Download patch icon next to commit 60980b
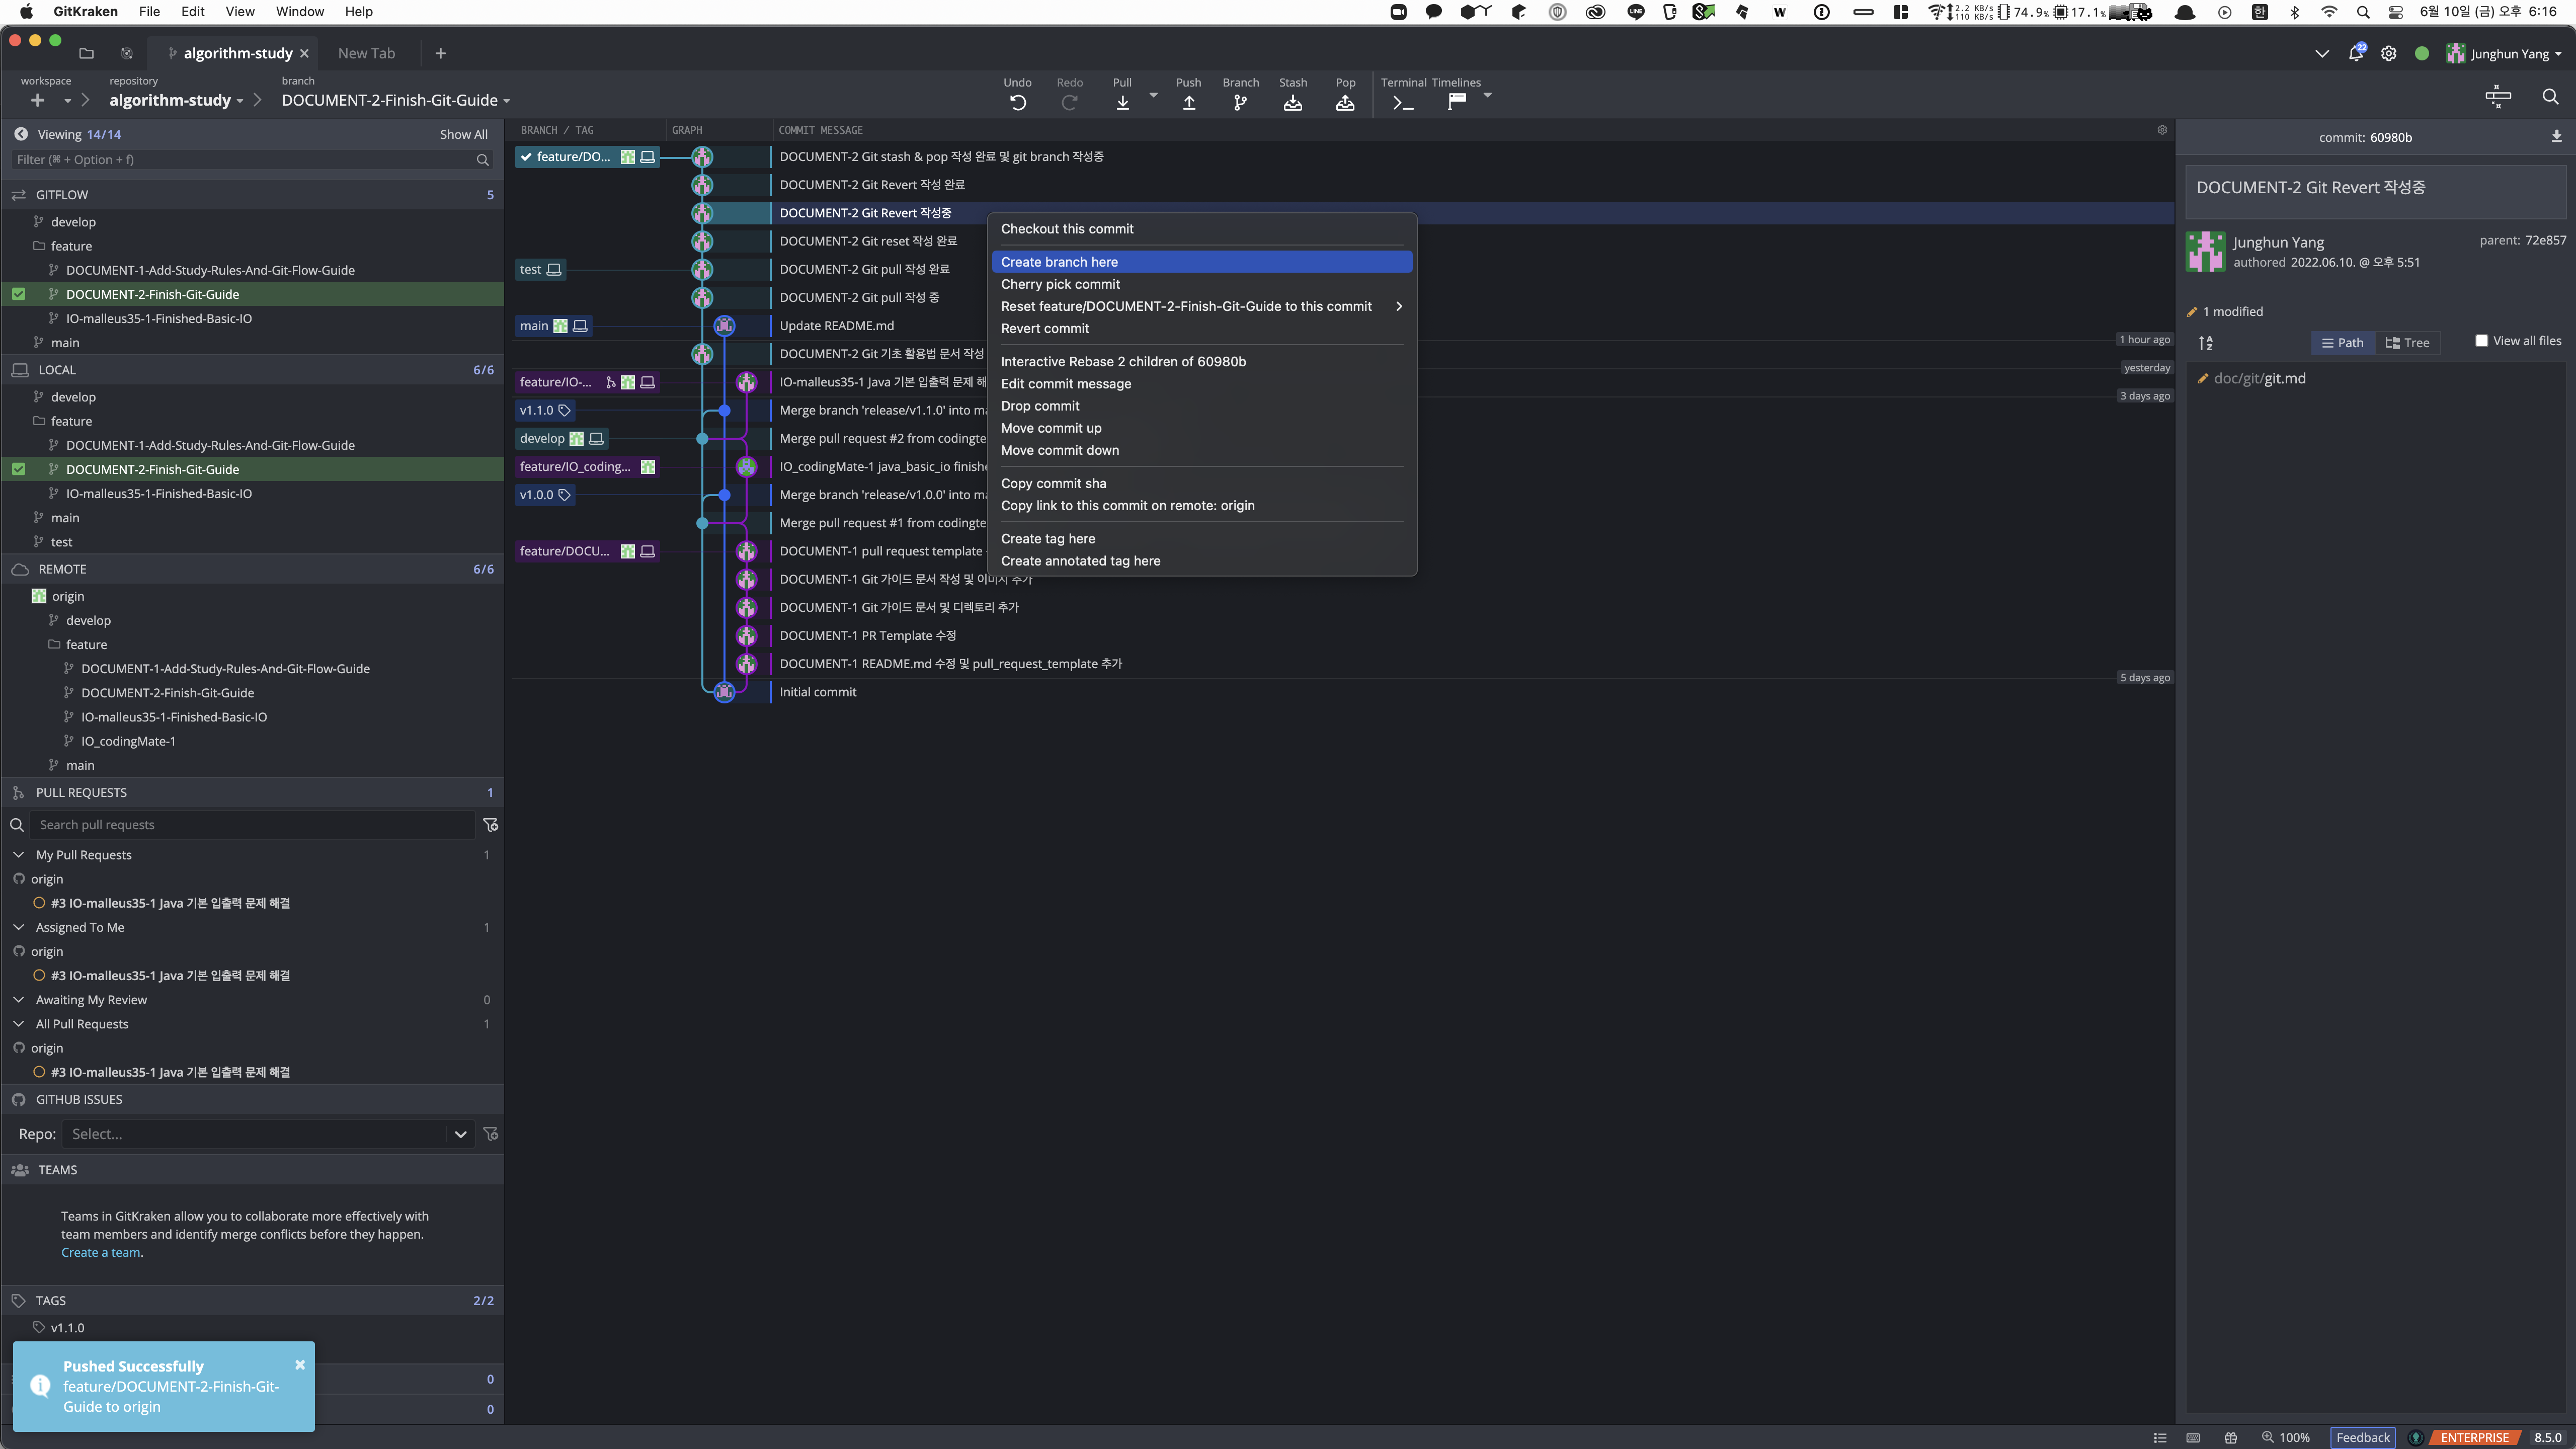This screenshot has width=2576, height=1449. pos(2556,137)
